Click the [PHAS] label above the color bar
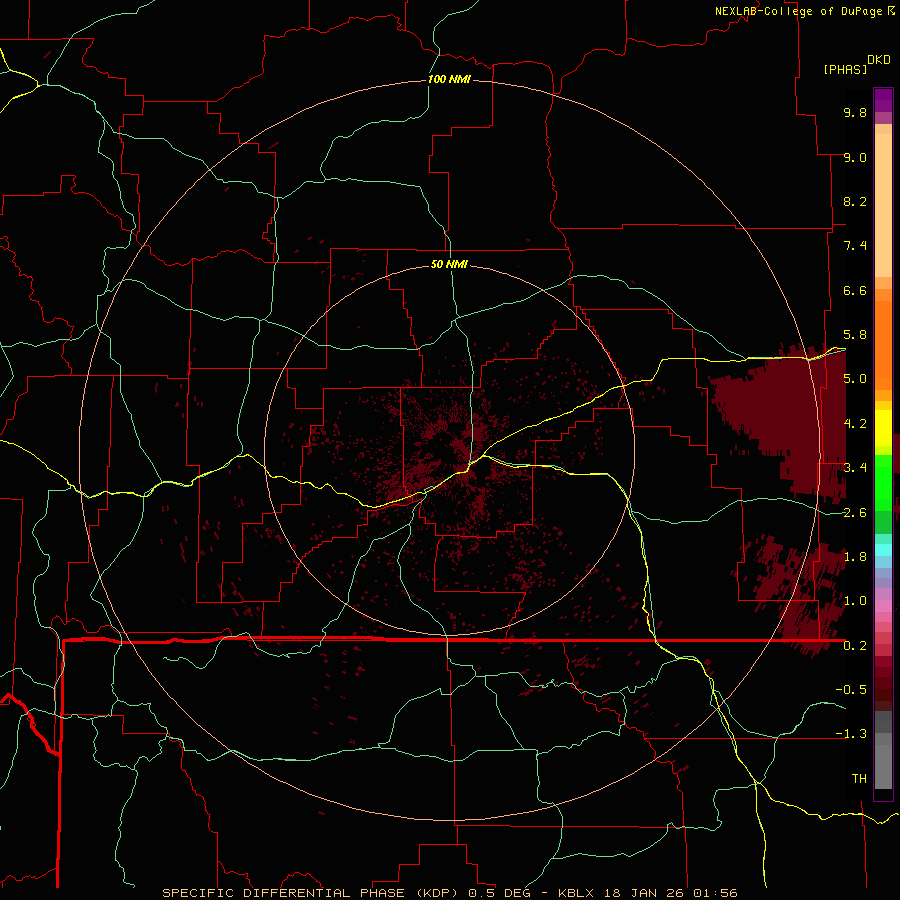 pyautogui.click(x=845, y=69)
